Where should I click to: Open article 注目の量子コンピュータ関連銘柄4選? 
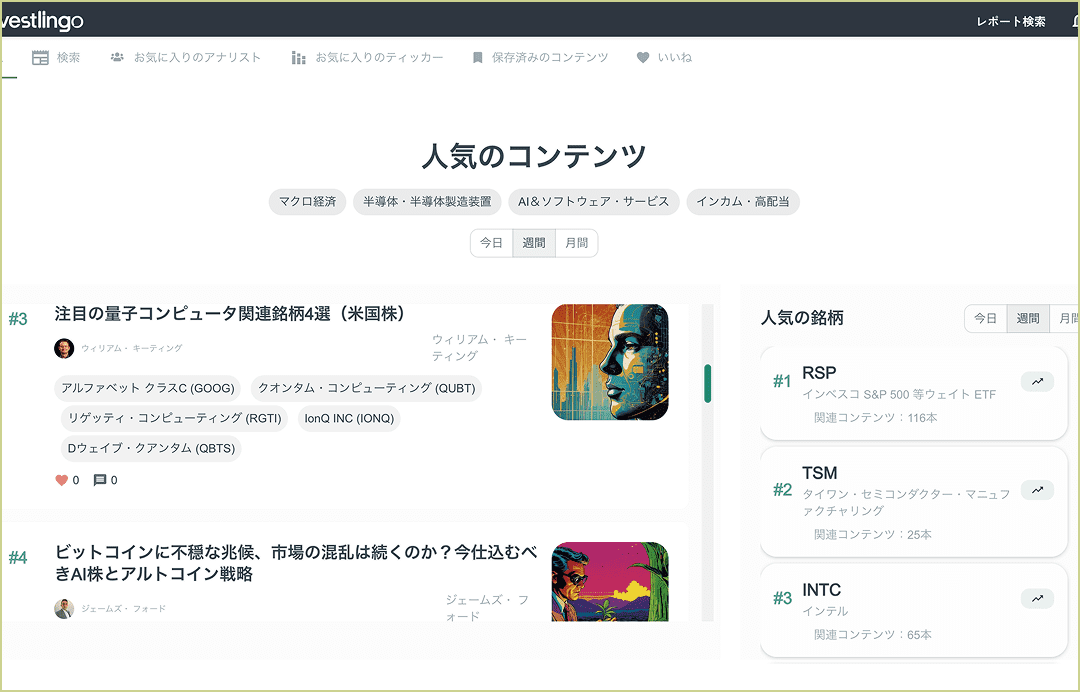[230, 314]
